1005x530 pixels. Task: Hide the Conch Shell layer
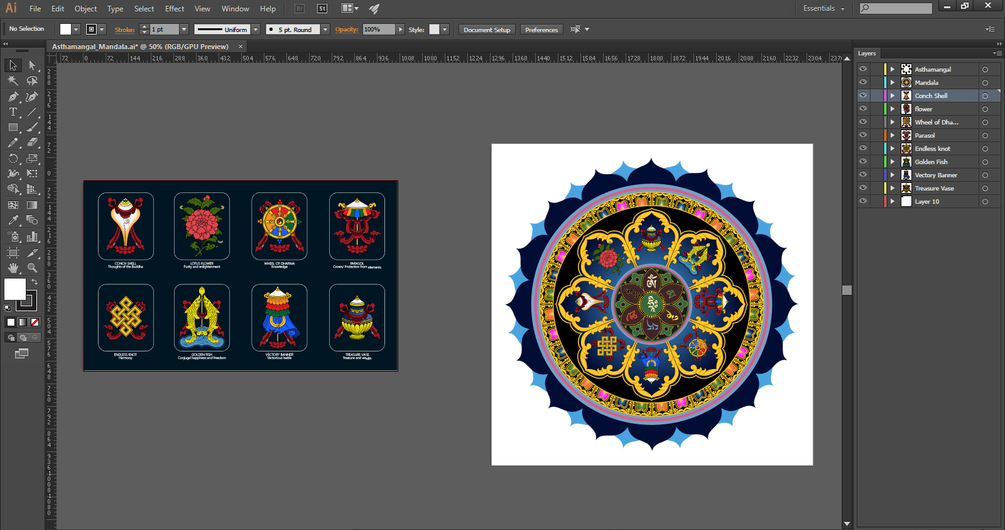coord(863,95)
